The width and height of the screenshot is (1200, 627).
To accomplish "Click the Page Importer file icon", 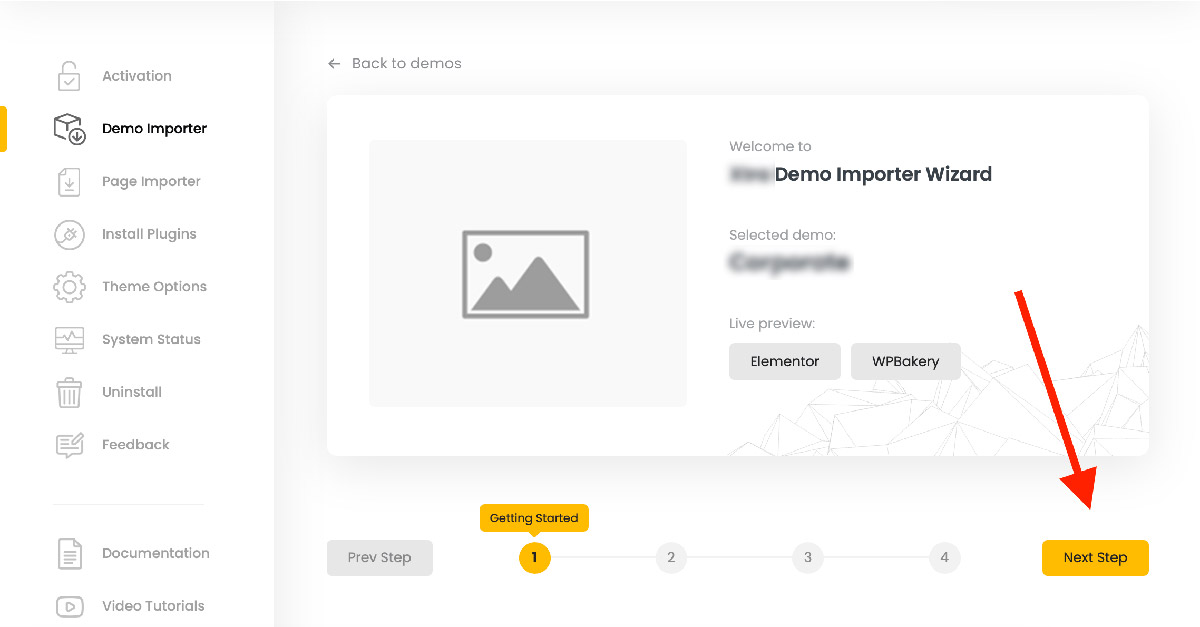I will point(69,182).
